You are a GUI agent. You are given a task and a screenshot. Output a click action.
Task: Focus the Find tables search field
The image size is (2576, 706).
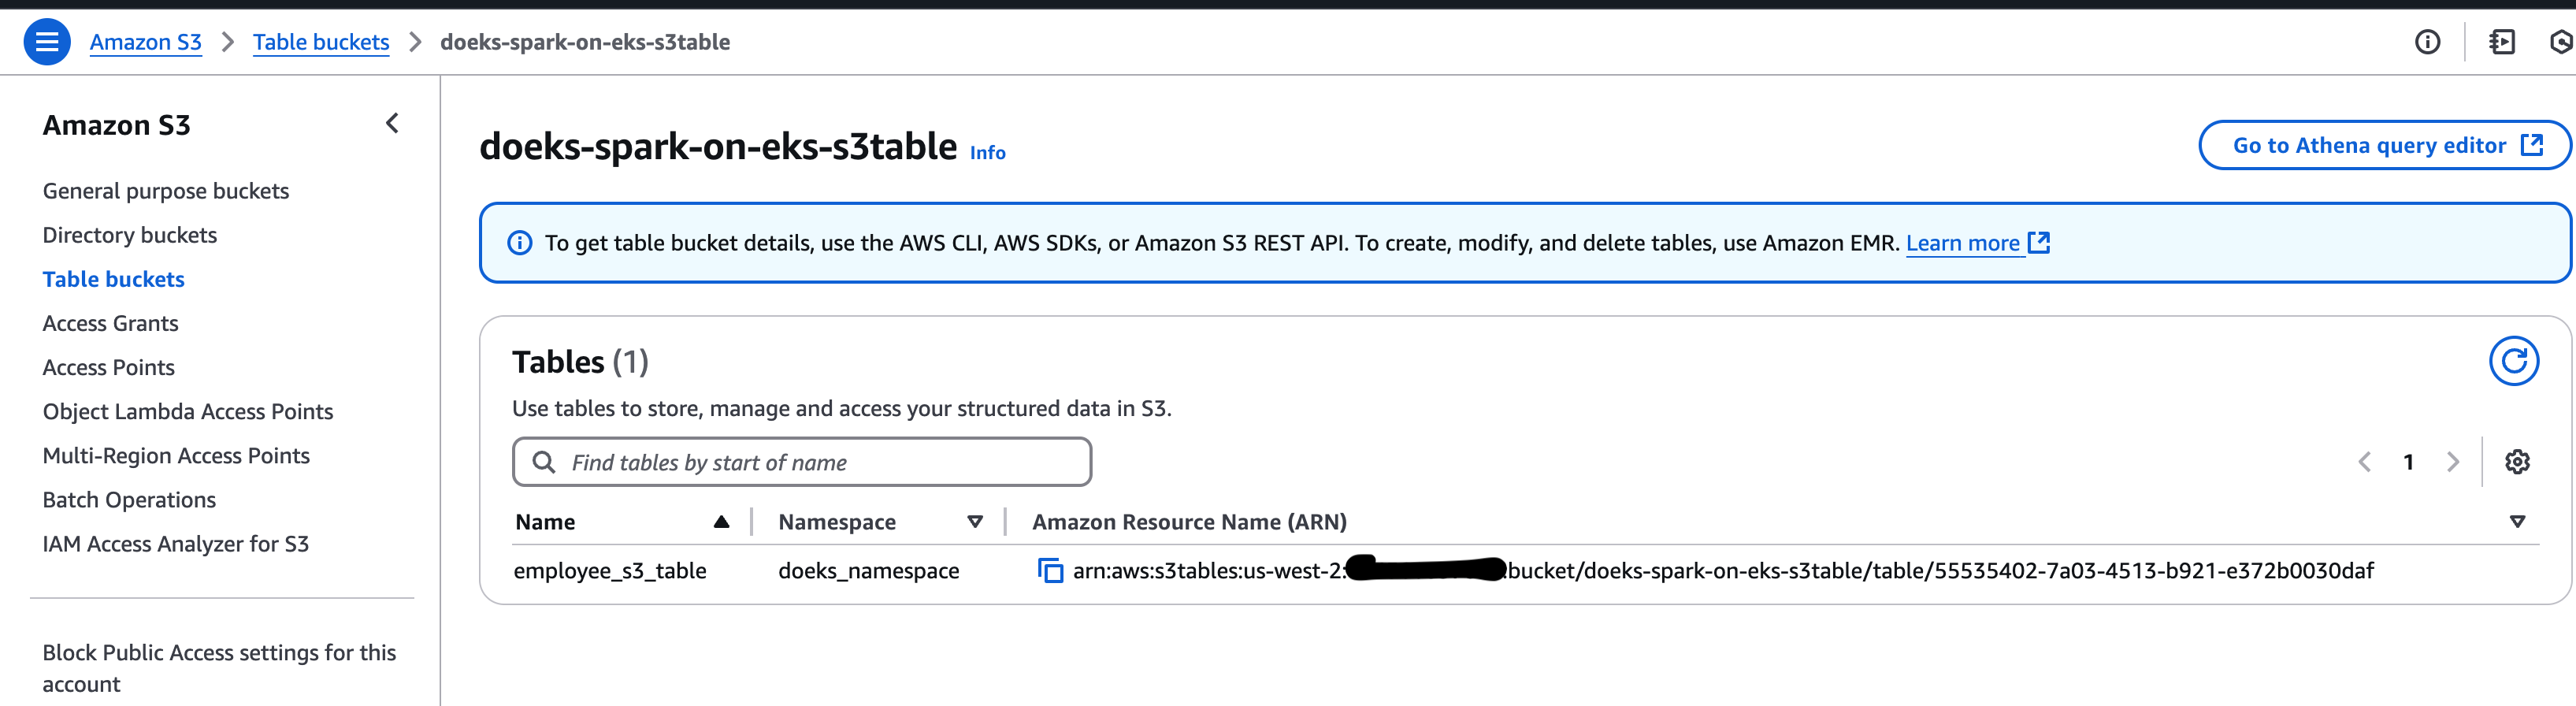(x=802, y=462)
